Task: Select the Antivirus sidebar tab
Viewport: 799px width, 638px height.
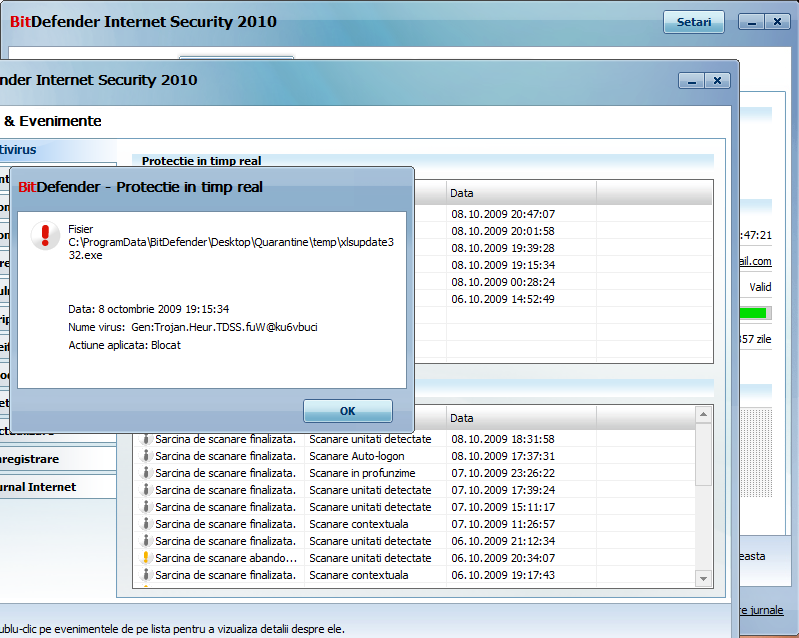Action: (x=58, y=150)
